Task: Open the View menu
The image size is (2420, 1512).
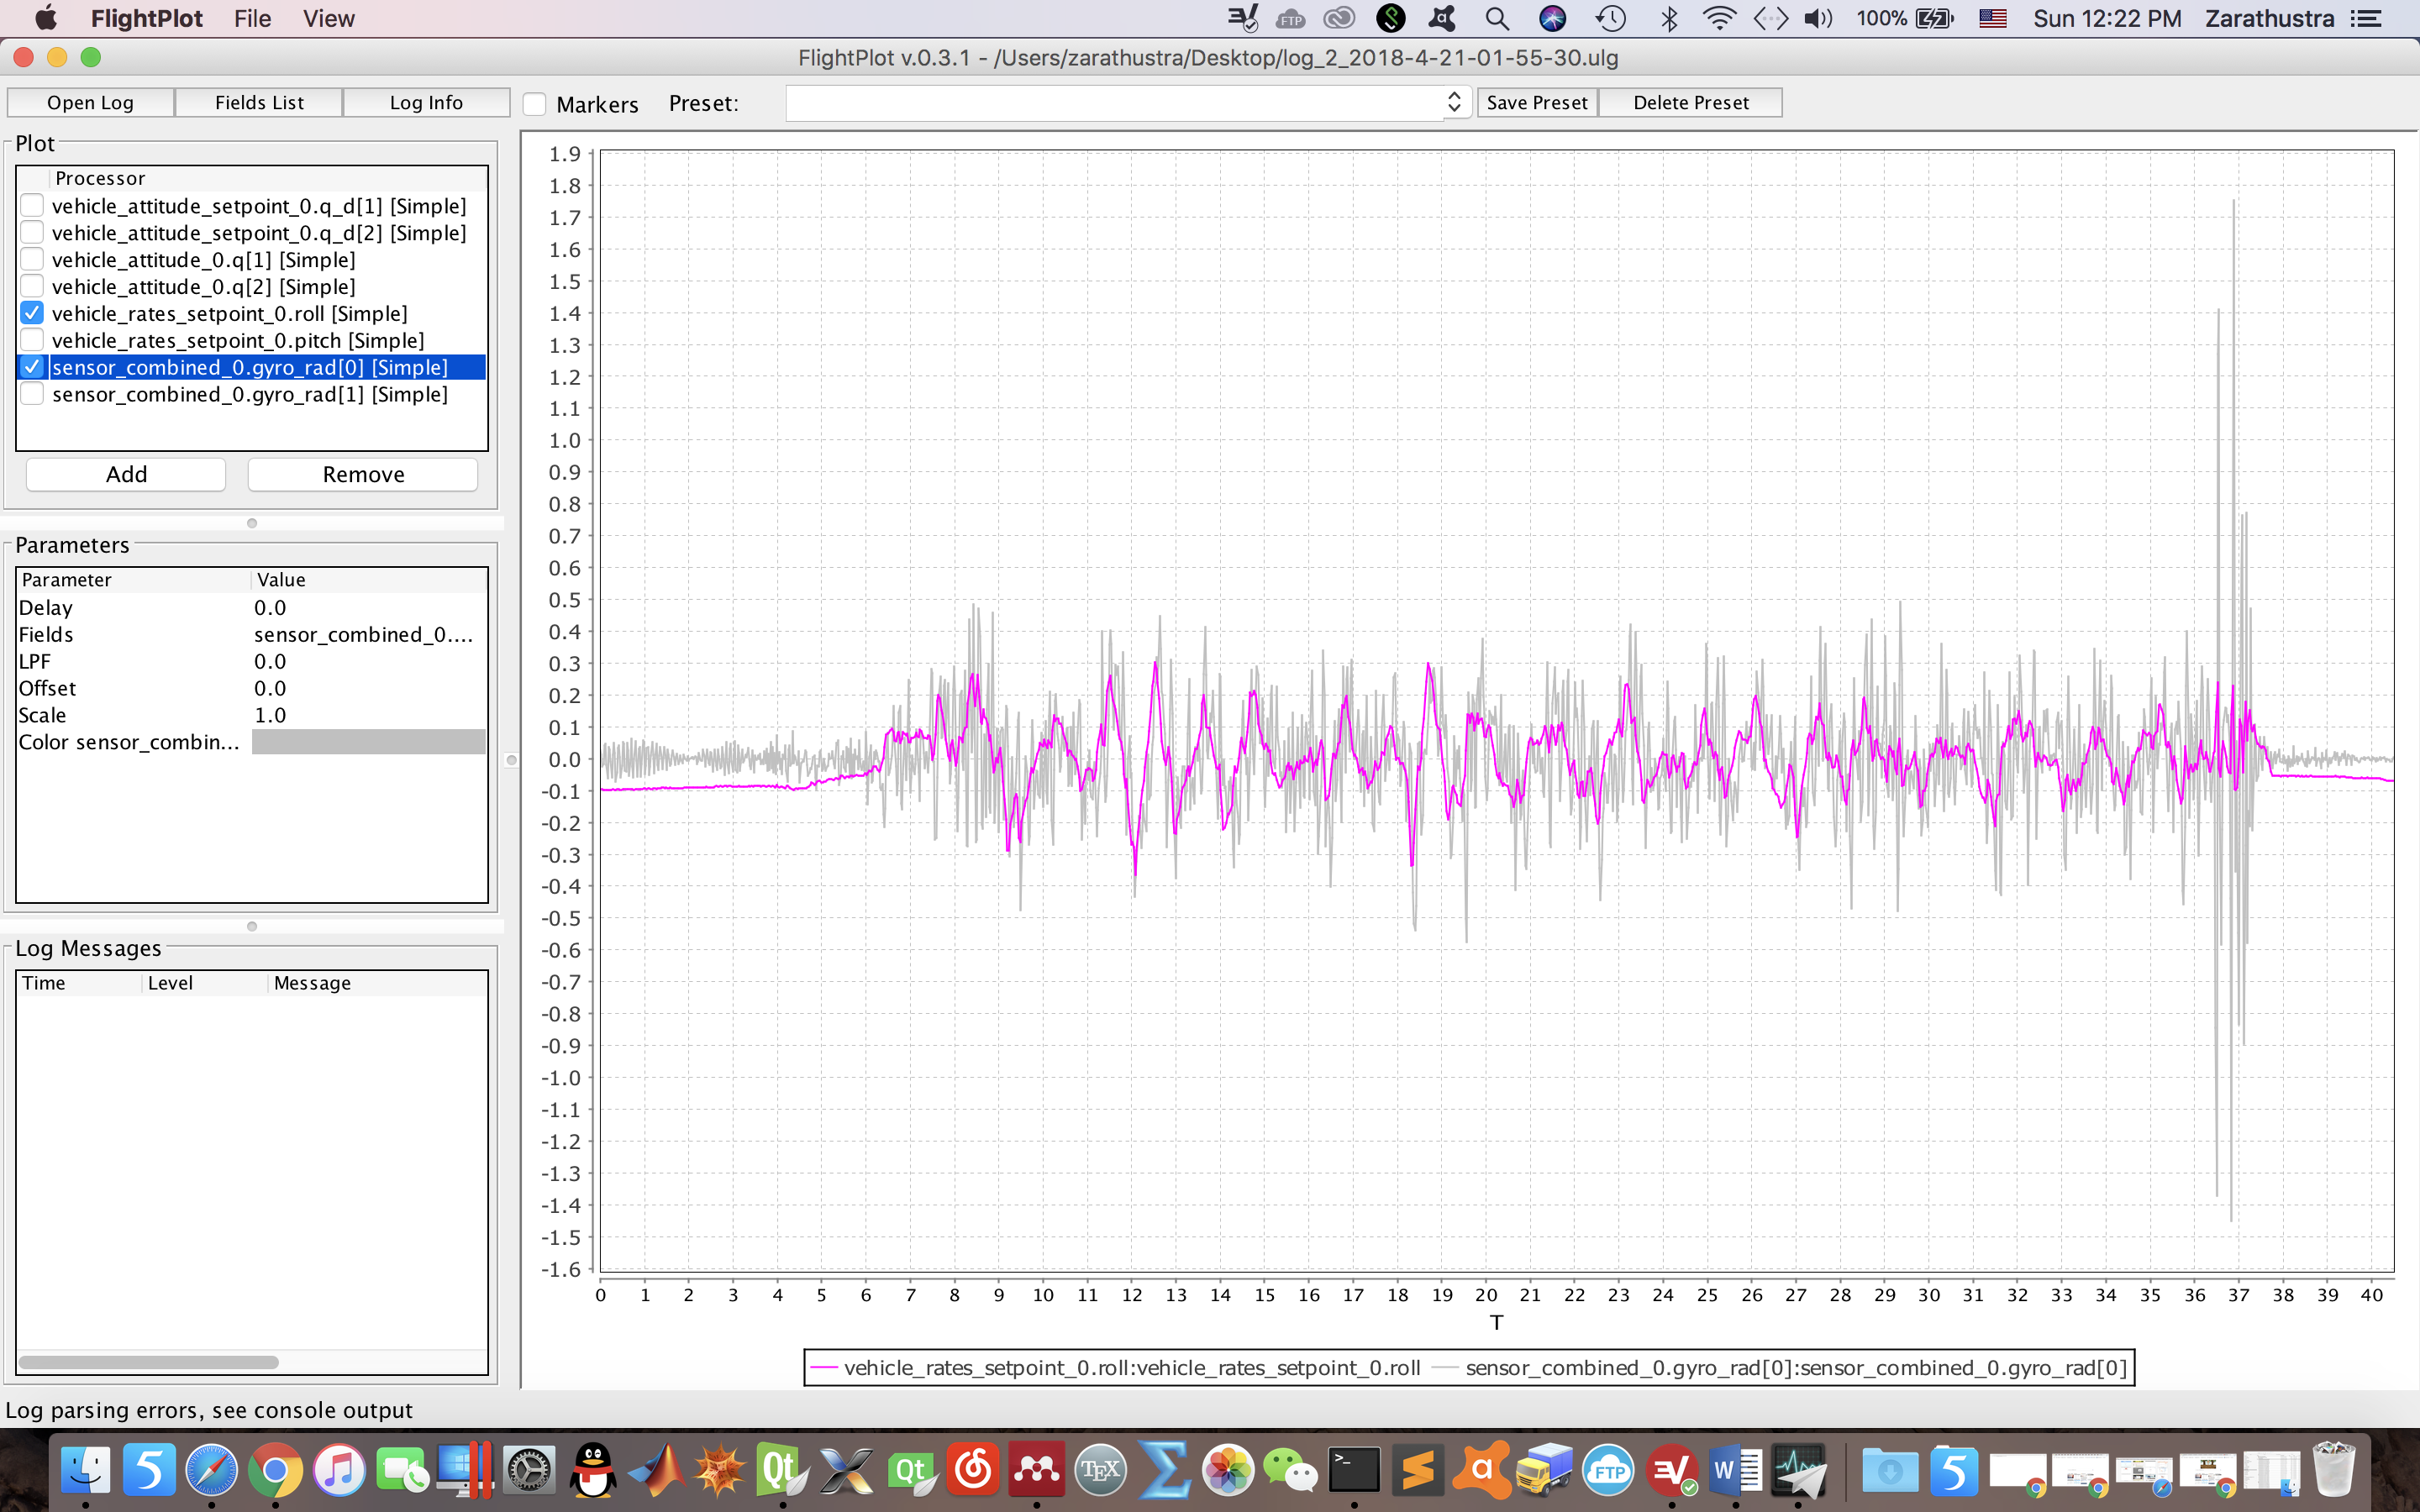Action: pos(329,19)
